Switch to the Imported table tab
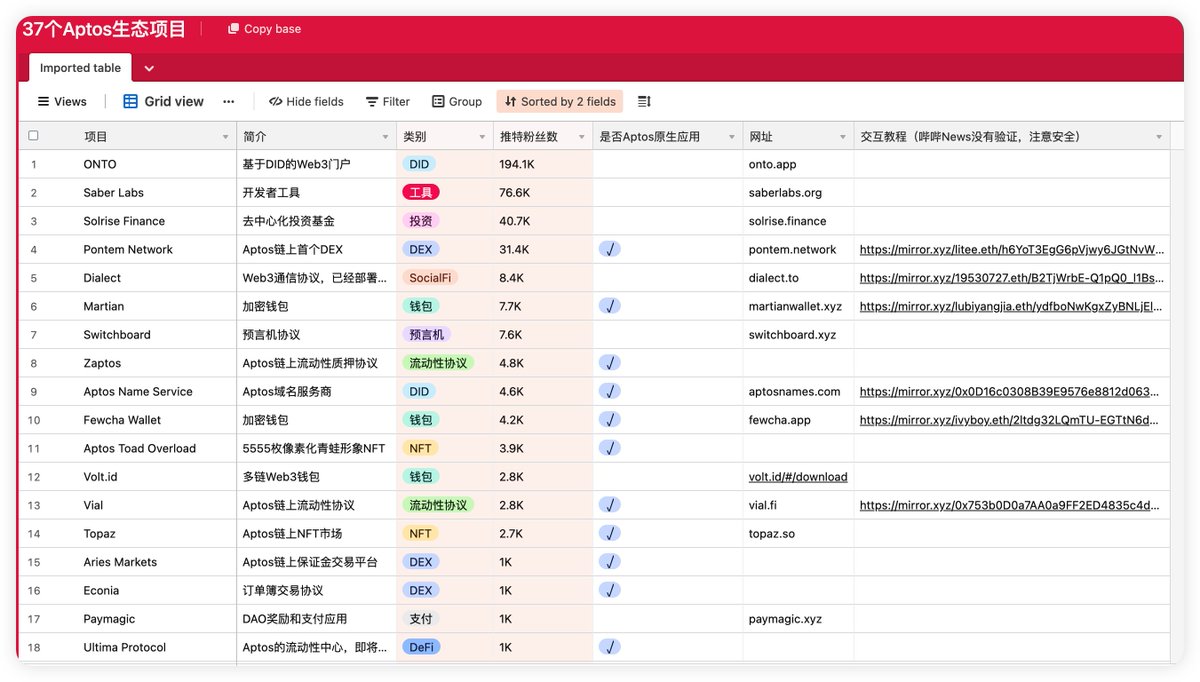Viewport: 1200px width, 682px height. pos(79,67)
